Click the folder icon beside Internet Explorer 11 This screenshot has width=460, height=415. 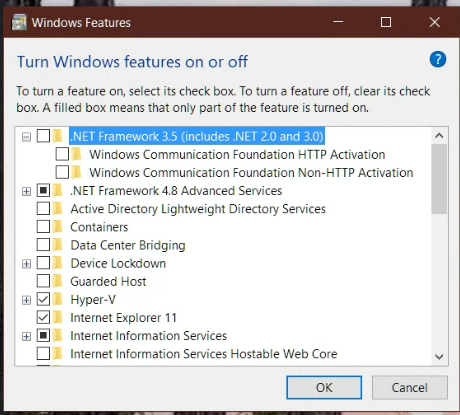coord(58,317)
